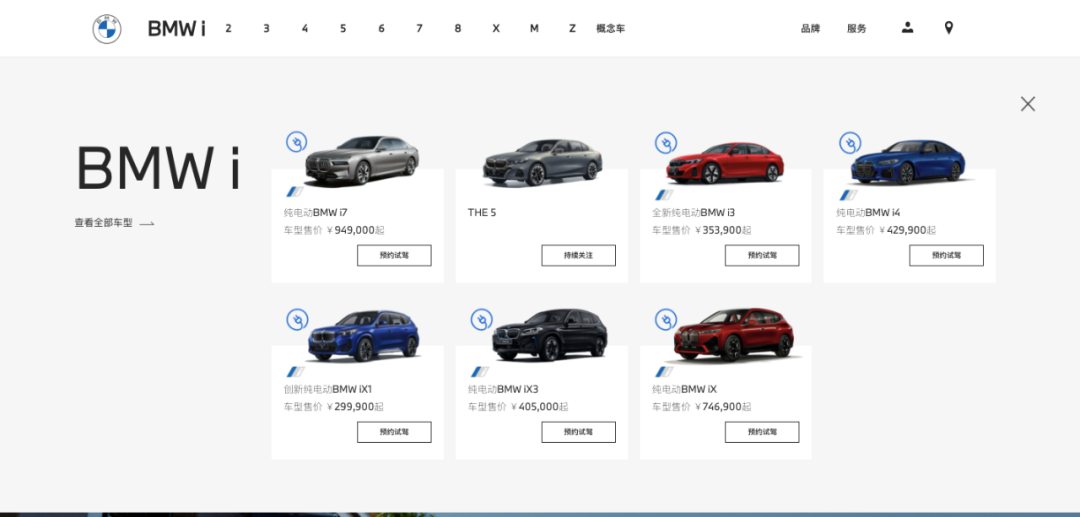Viewport: 1080px width, 517px height.
Task: Click the electric plug badge on BMW i7
Action: click(296, 142)
